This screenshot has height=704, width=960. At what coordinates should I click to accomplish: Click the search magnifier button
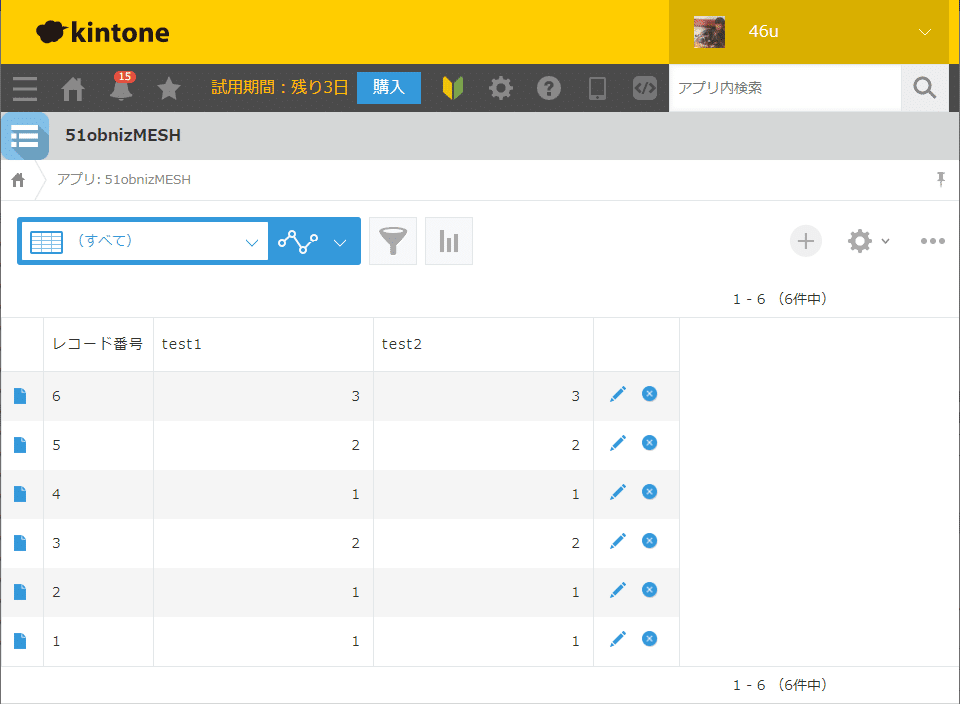pyautogui.click(x=924, y=88)
